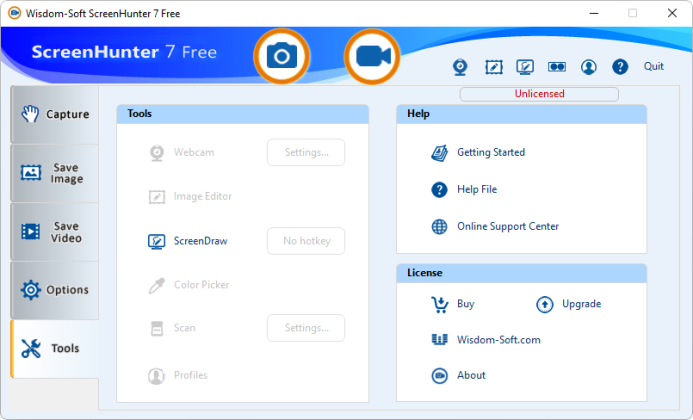Click the Color Picker label

[x=202, y=285]
